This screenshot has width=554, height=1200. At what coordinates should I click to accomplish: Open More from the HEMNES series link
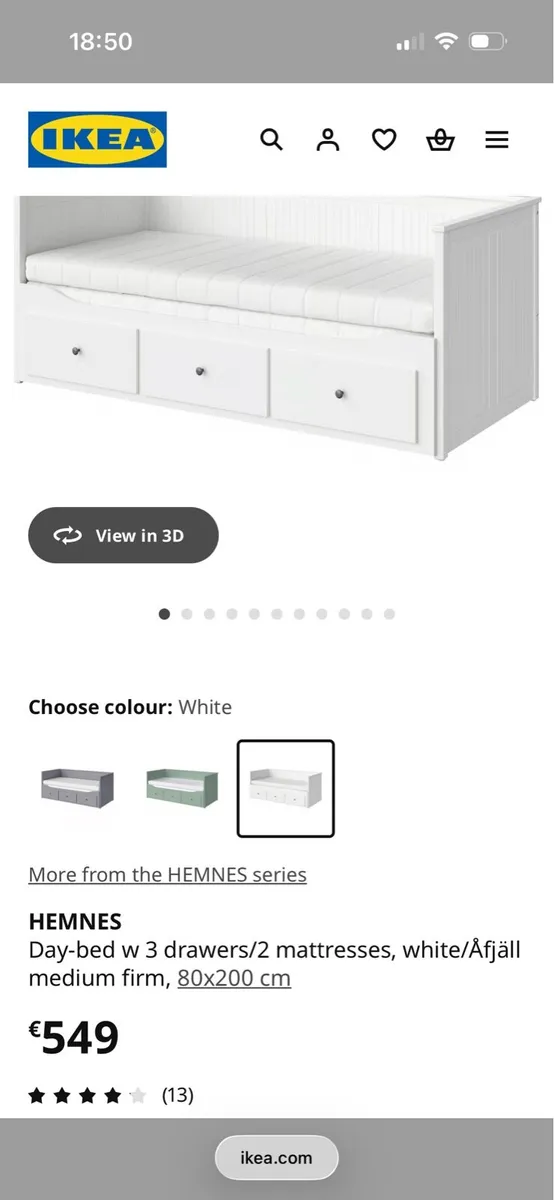point(167,875)
